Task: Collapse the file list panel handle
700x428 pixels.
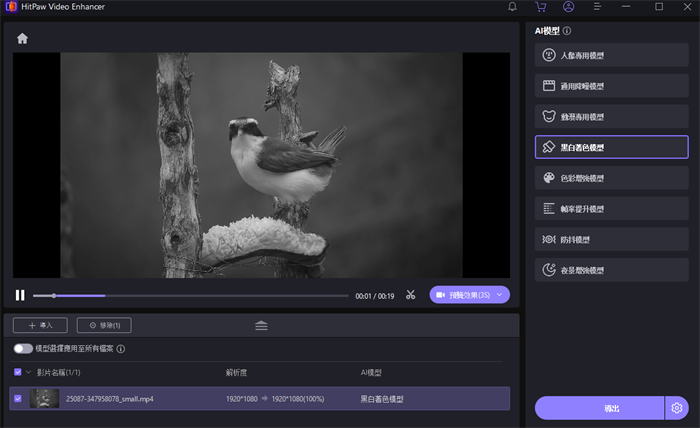Action: pos(261,325)
